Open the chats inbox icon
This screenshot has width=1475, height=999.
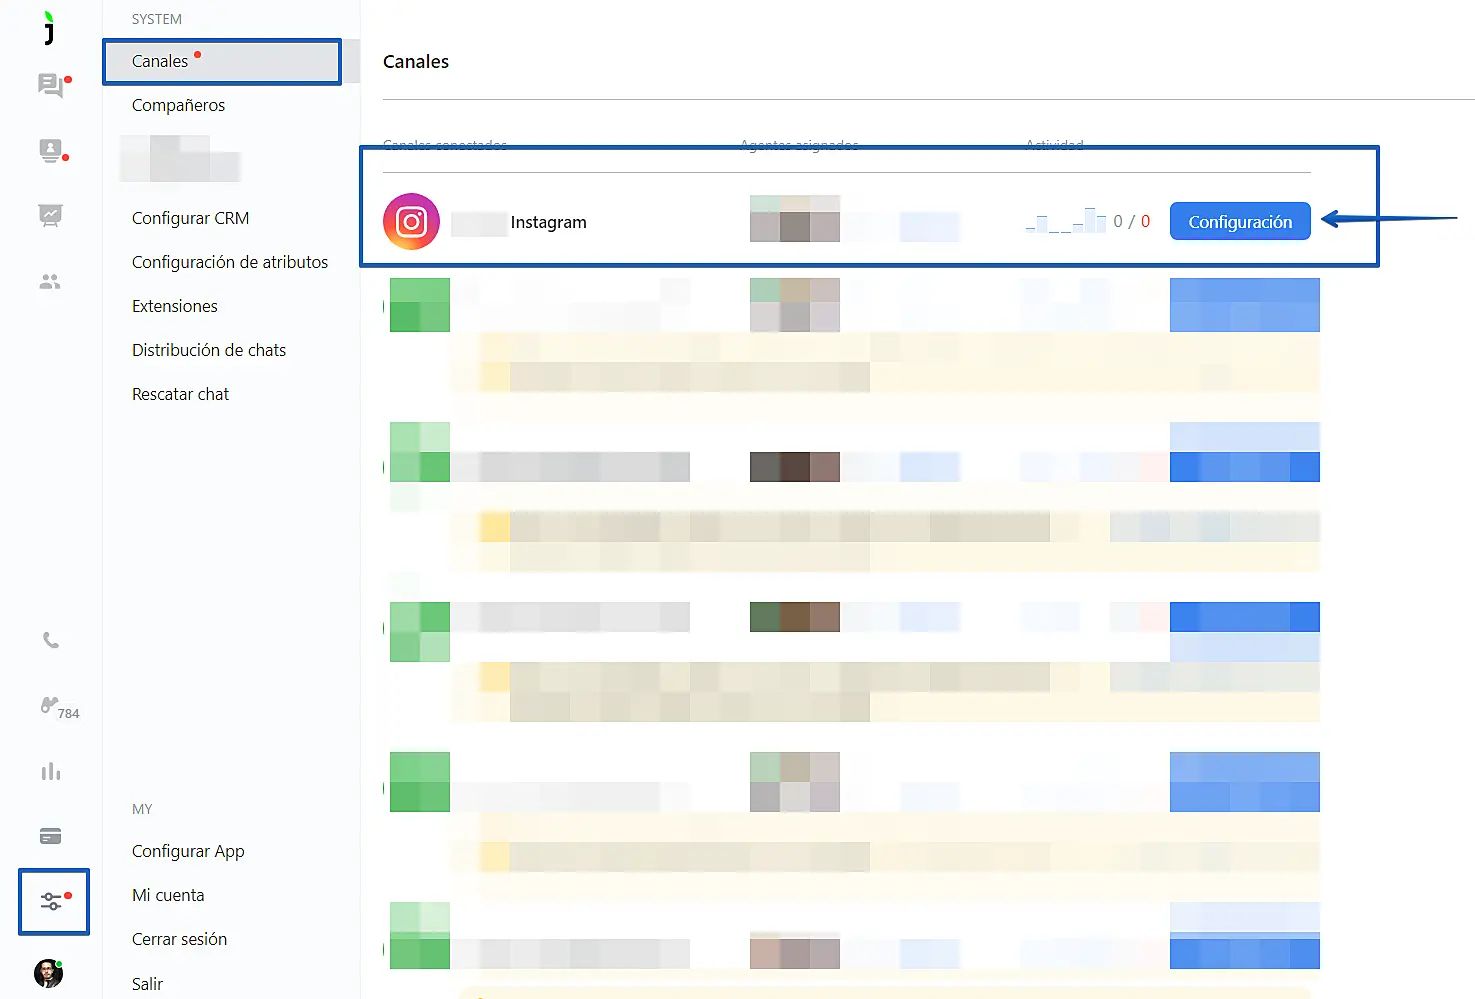pos(51,86)
